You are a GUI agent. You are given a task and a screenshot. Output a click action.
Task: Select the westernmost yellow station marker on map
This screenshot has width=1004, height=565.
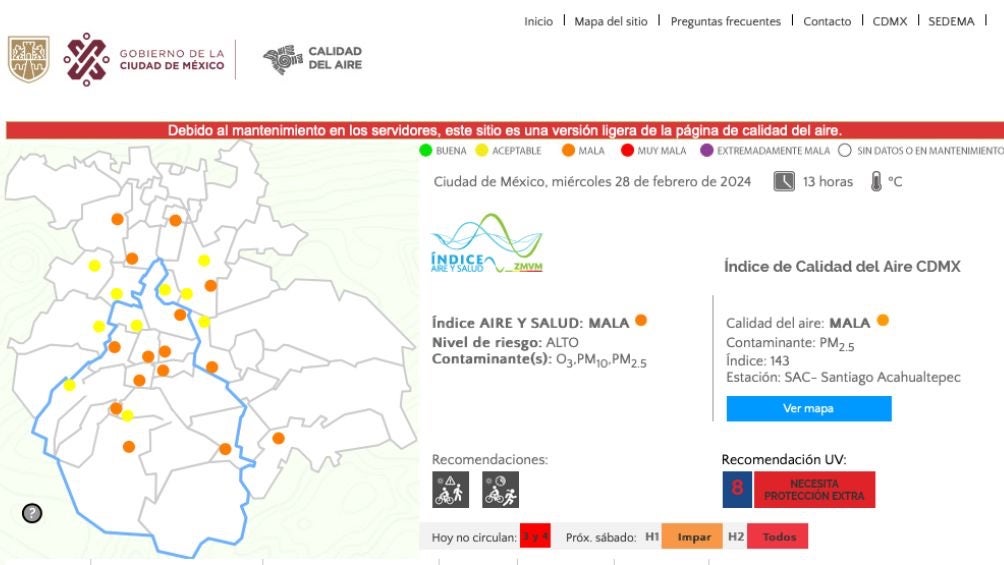70,385
